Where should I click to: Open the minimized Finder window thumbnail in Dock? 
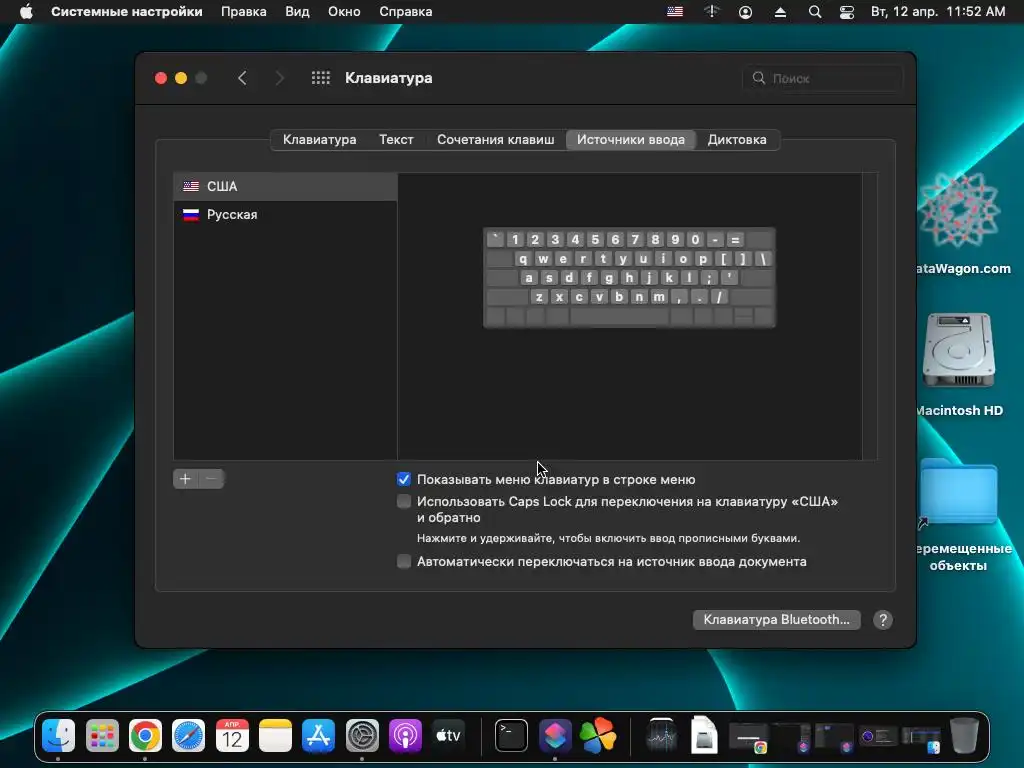click(921, 738)
